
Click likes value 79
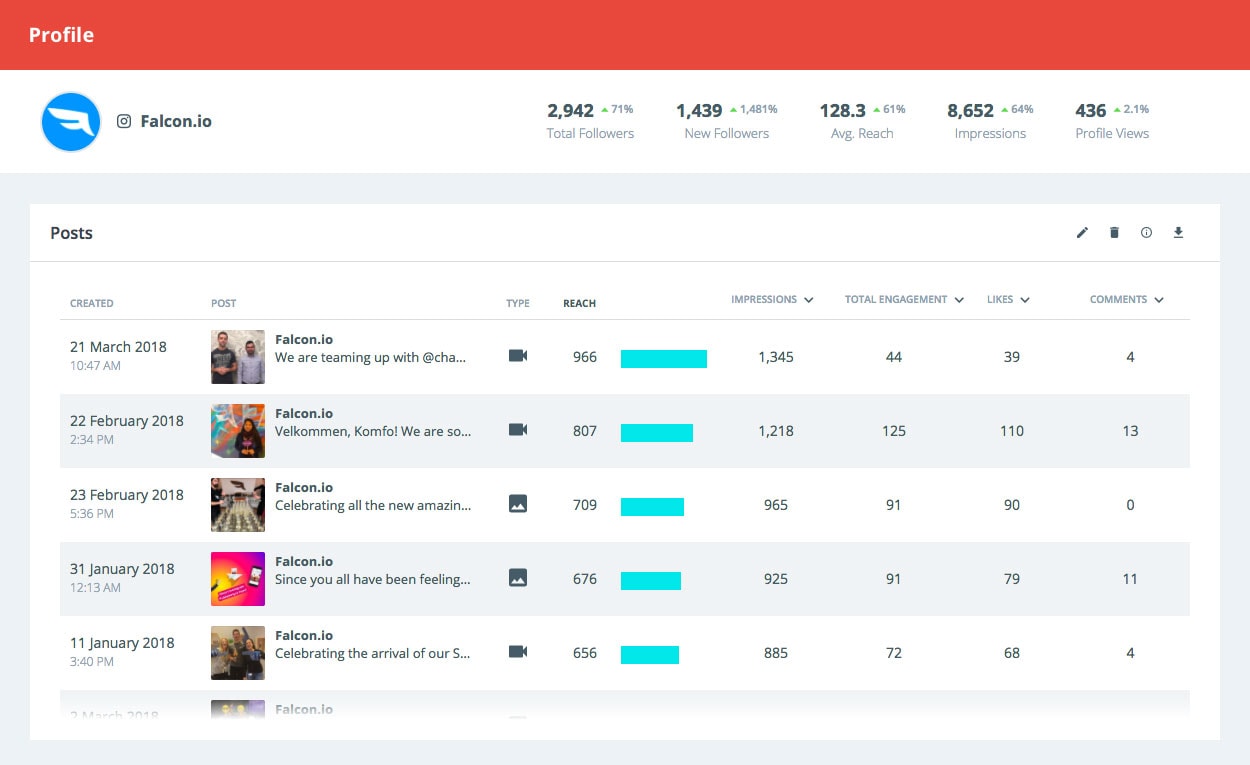(x=1012, y=579)
